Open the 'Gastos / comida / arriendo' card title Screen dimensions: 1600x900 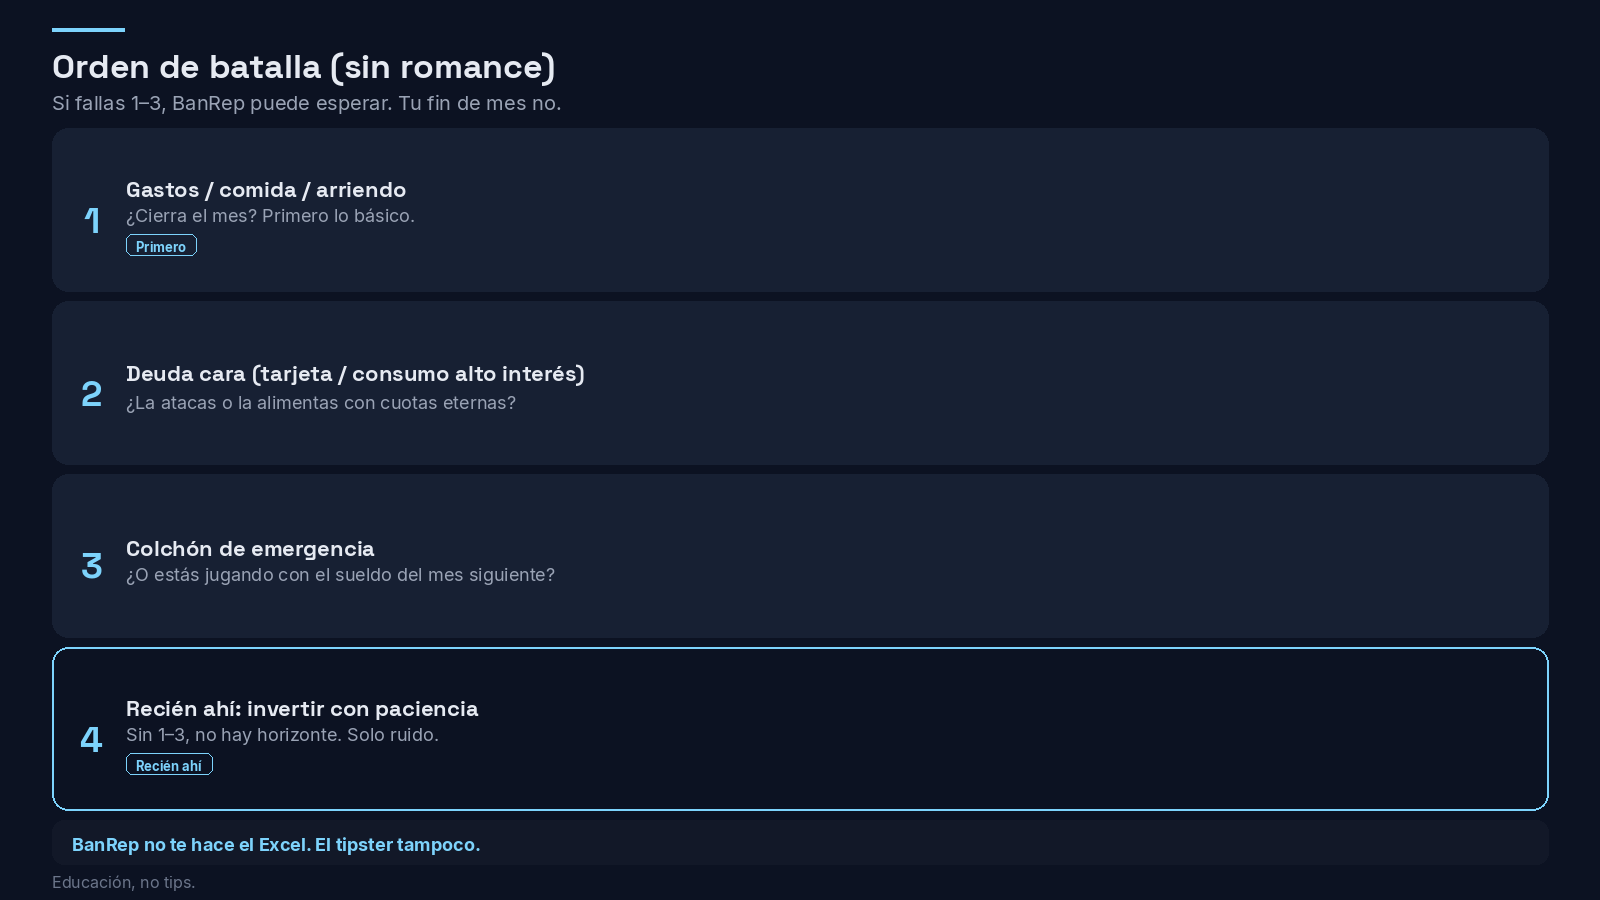click(x=266, y=189)
